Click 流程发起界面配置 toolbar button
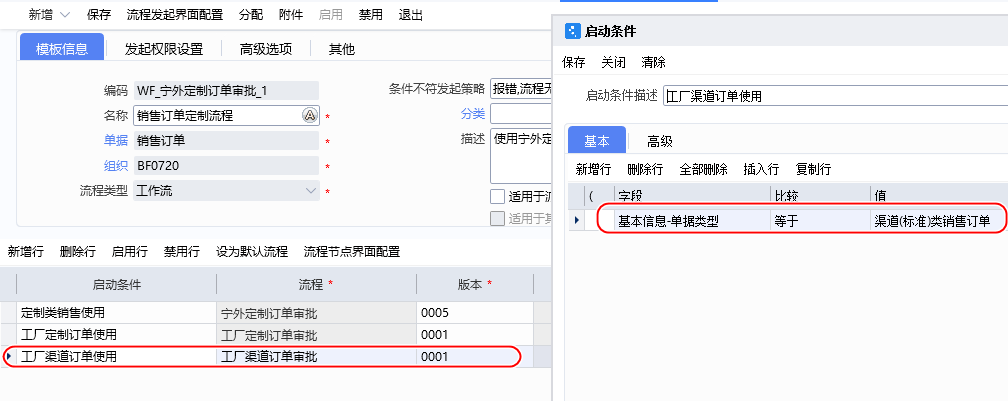1008x401 pixels. point(175,15)
